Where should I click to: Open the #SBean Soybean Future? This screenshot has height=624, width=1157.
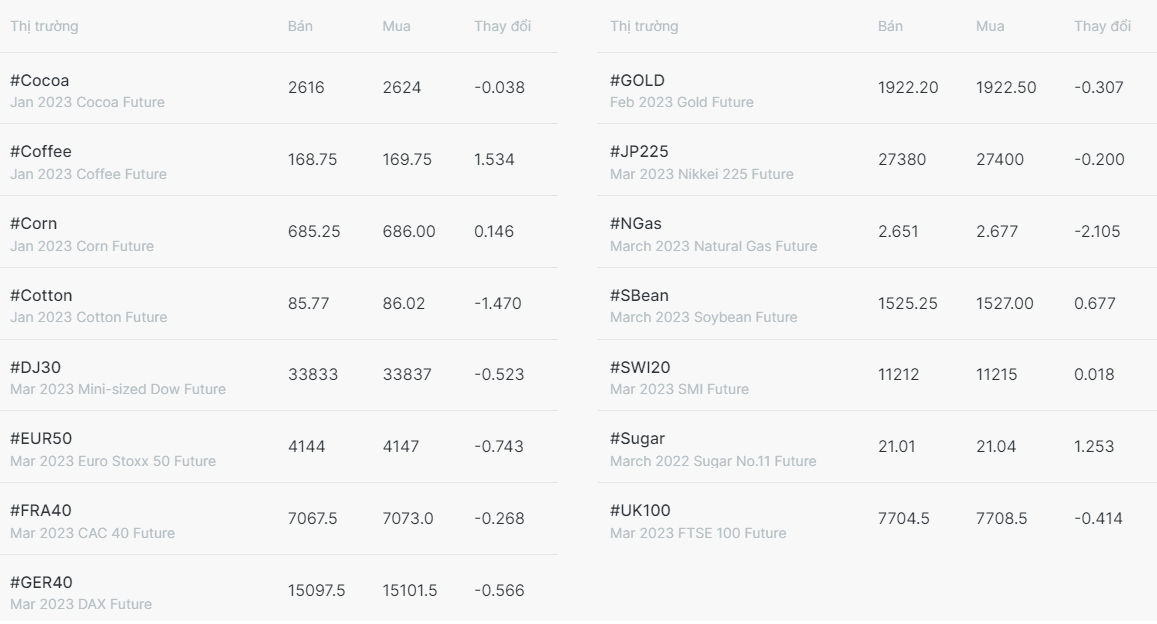[877, 304]
